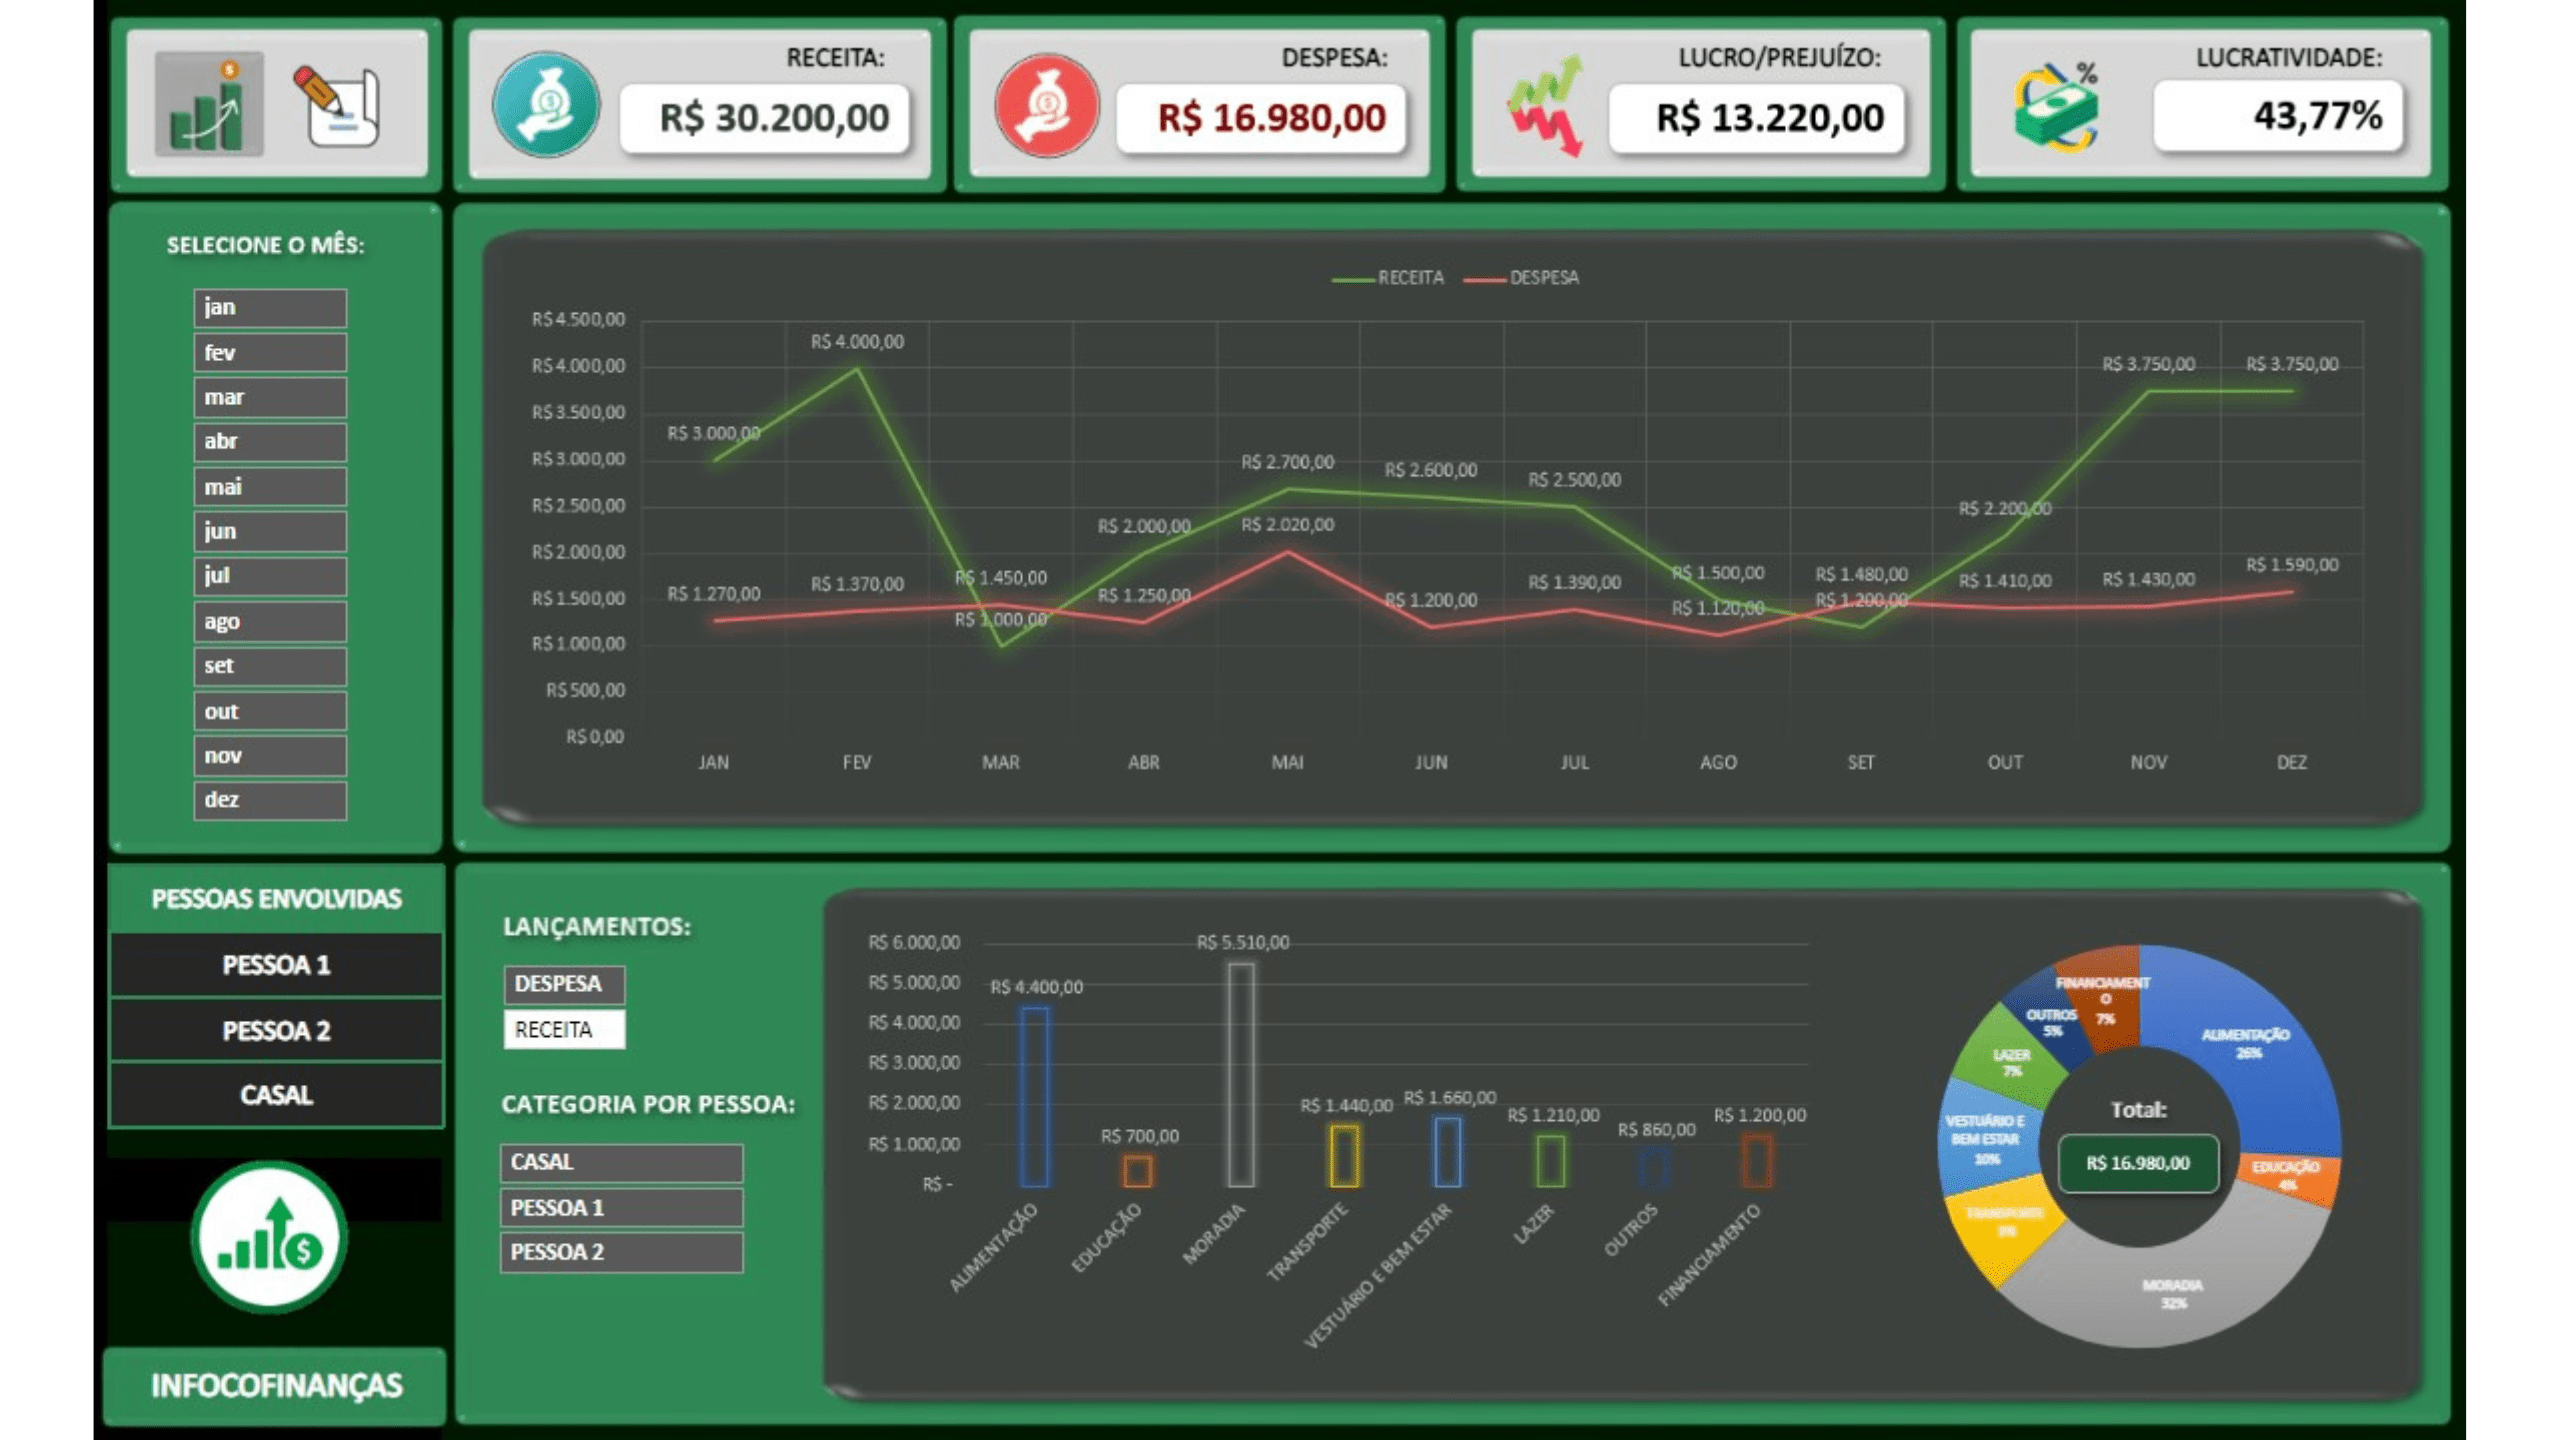Screen dimensions: 2560x1440
Task: Click the MORADIA 32% donut slice
Action: [x=2170, y=1290]
